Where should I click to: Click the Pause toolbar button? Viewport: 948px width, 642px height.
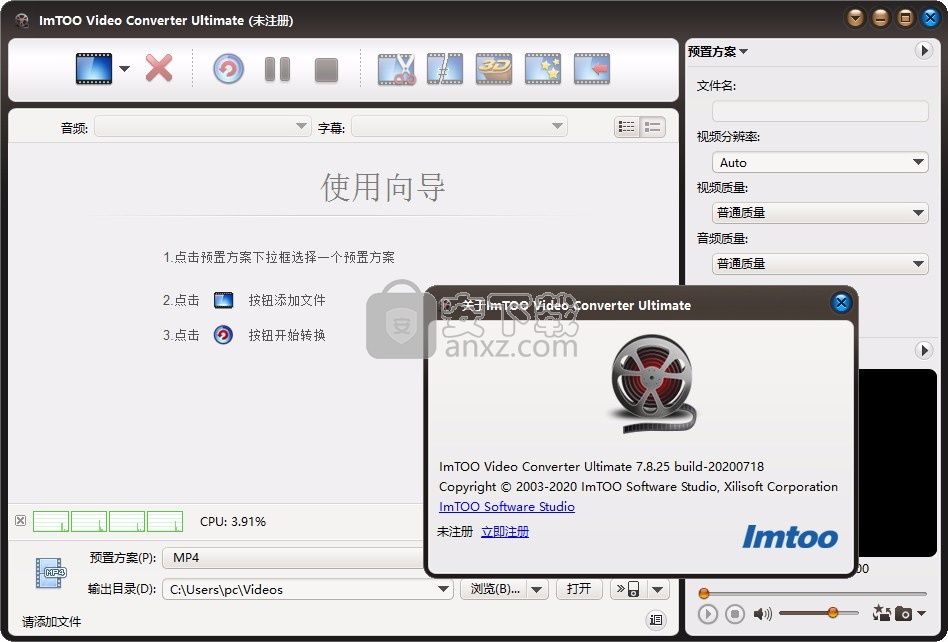[x=278, y=69]
